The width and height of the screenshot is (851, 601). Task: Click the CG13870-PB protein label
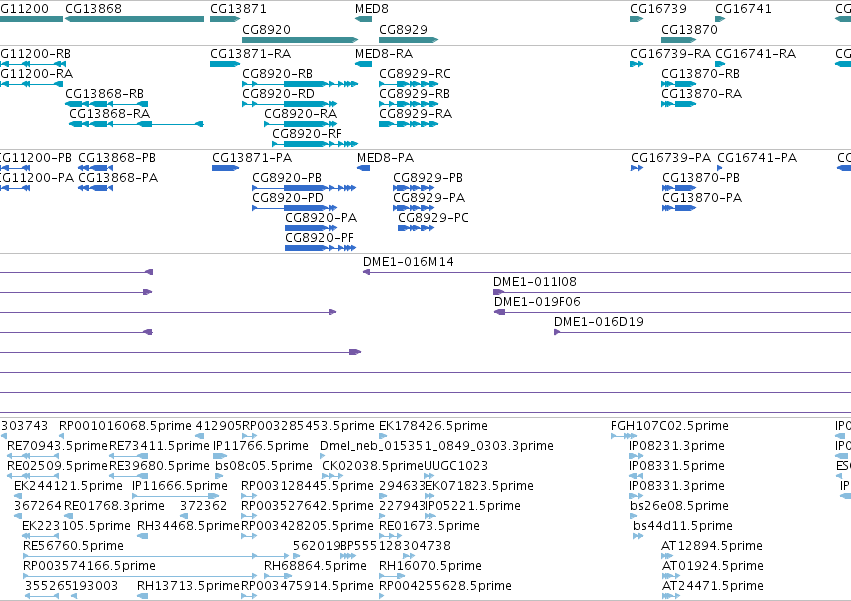[x=701, y=178]
